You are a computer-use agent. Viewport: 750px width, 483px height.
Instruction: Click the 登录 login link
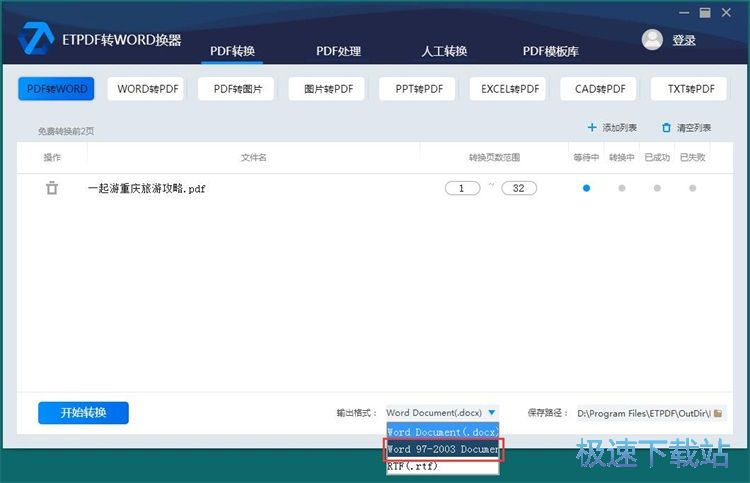[684, 40]
